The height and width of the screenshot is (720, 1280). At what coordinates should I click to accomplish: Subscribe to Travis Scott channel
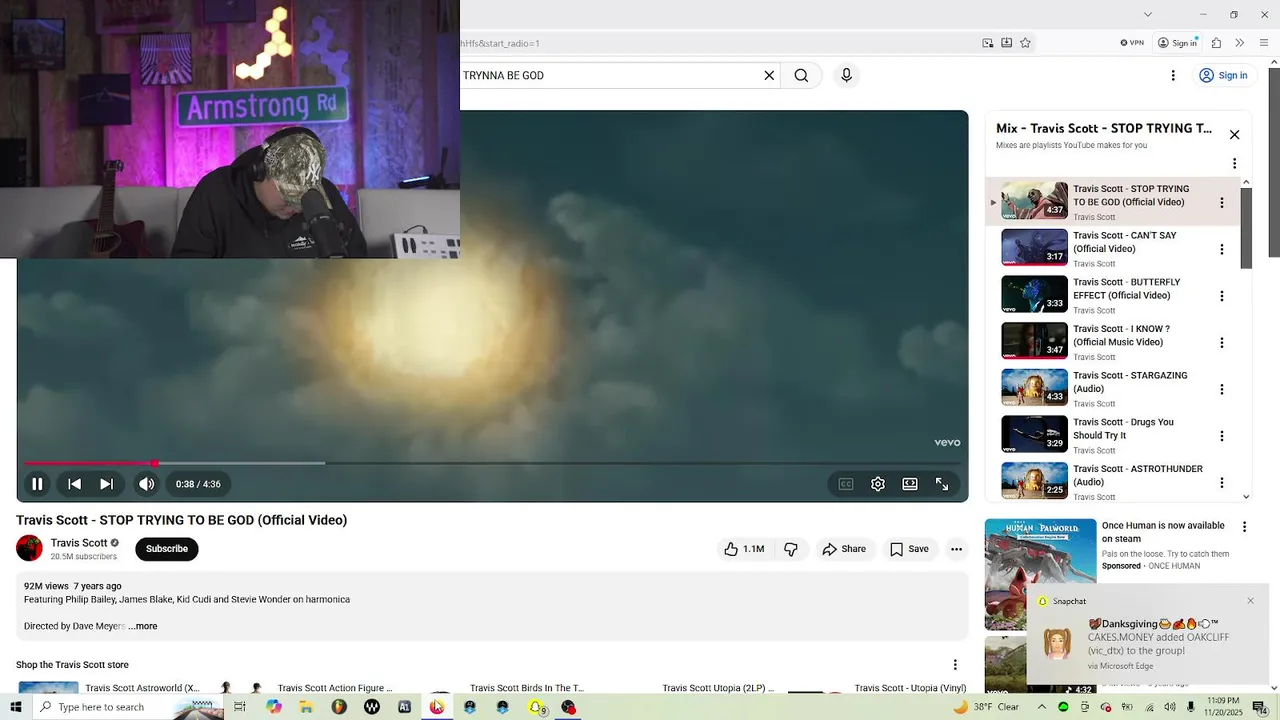167,549
